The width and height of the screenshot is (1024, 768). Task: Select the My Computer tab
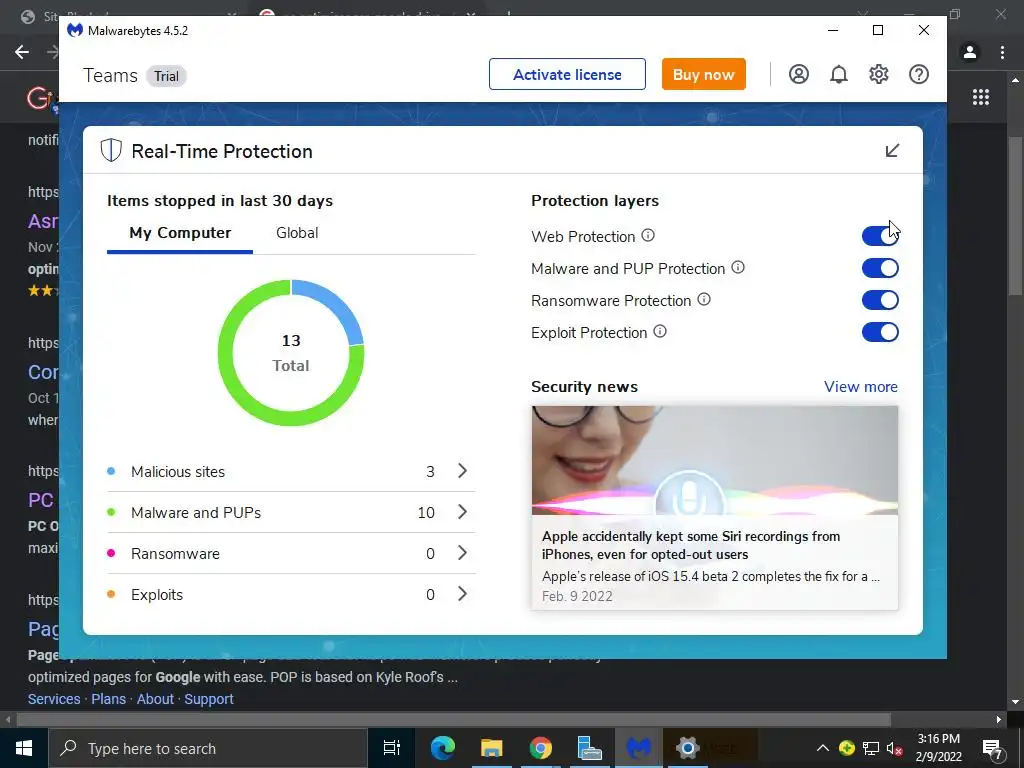[180, 233]
